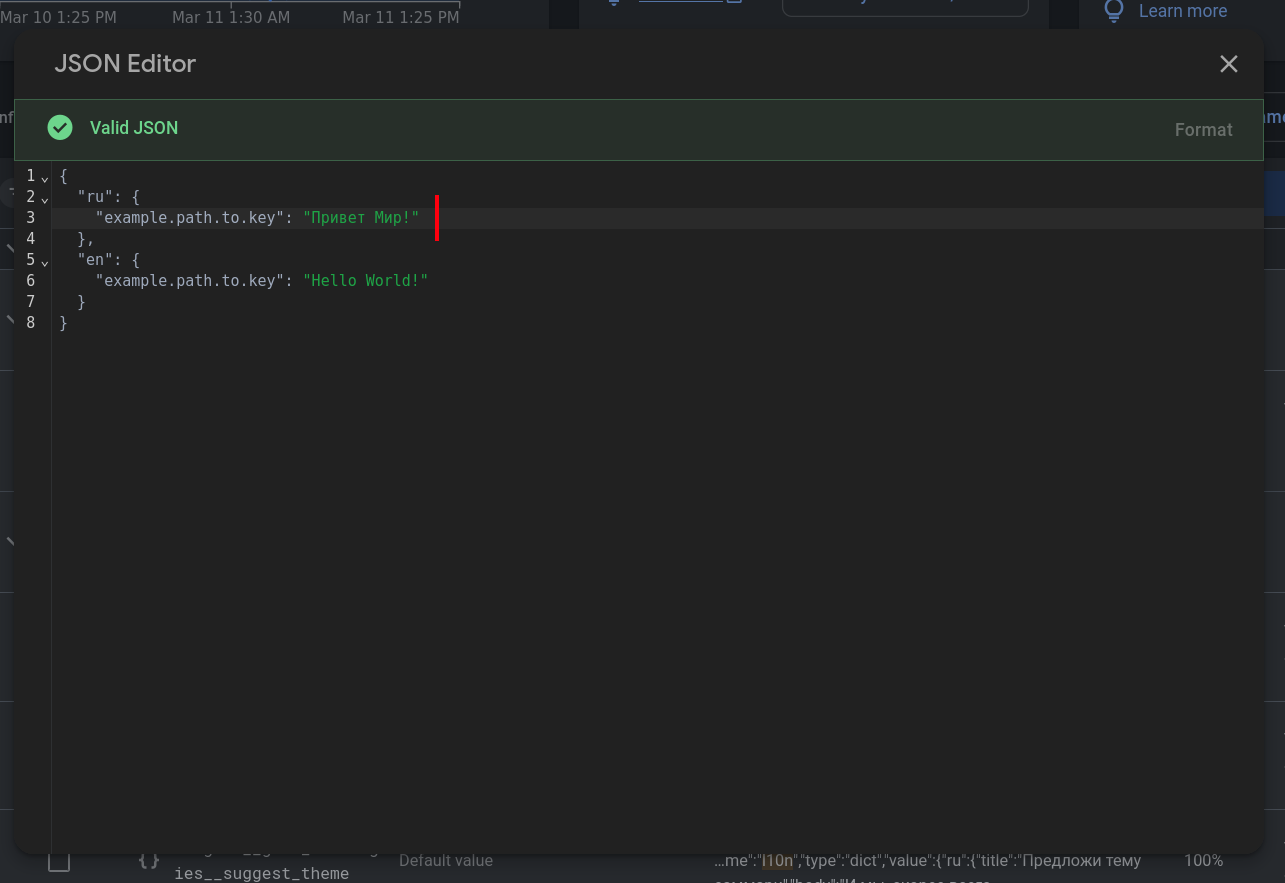Place cursor in "Привет Мир!" string value
The width and height of the screenshot is (1285, 883).
[361, 218]
